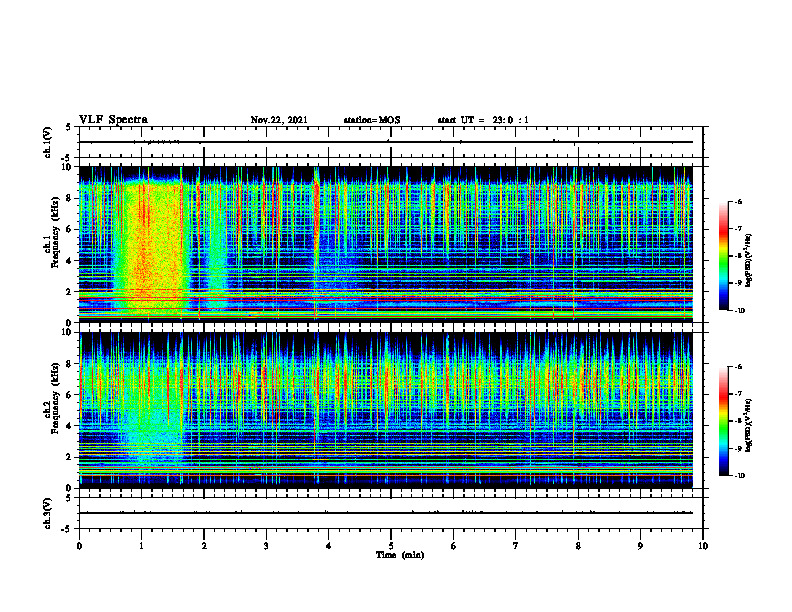The image size is (792, 612).
Task: Click the "1" minute tick label
Action: pyautogui.click(x=141, y=546)
